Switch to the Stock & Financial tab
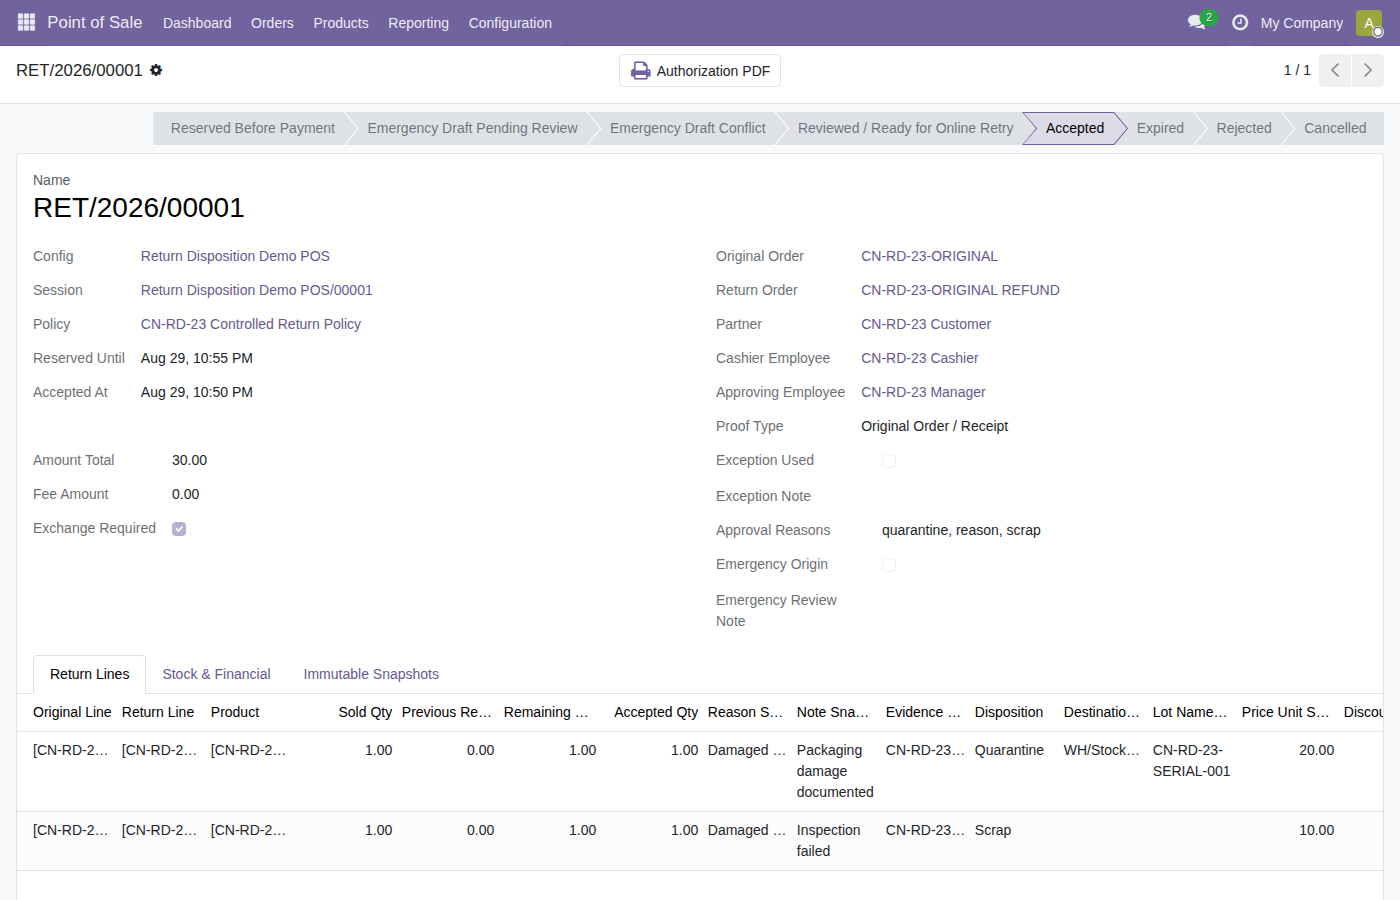1400x900 pixels. tap(216, 674)
